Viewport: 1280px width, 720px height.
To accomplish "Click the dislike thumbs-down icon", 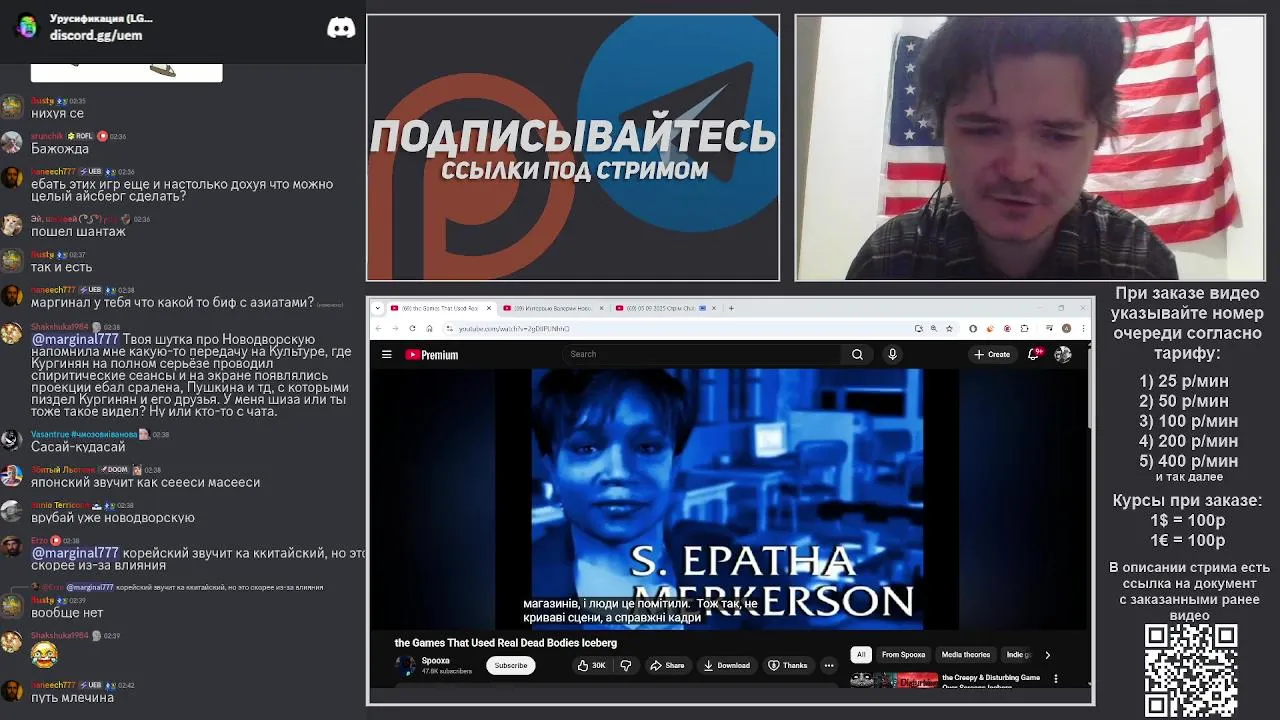I will coord(626,665).
